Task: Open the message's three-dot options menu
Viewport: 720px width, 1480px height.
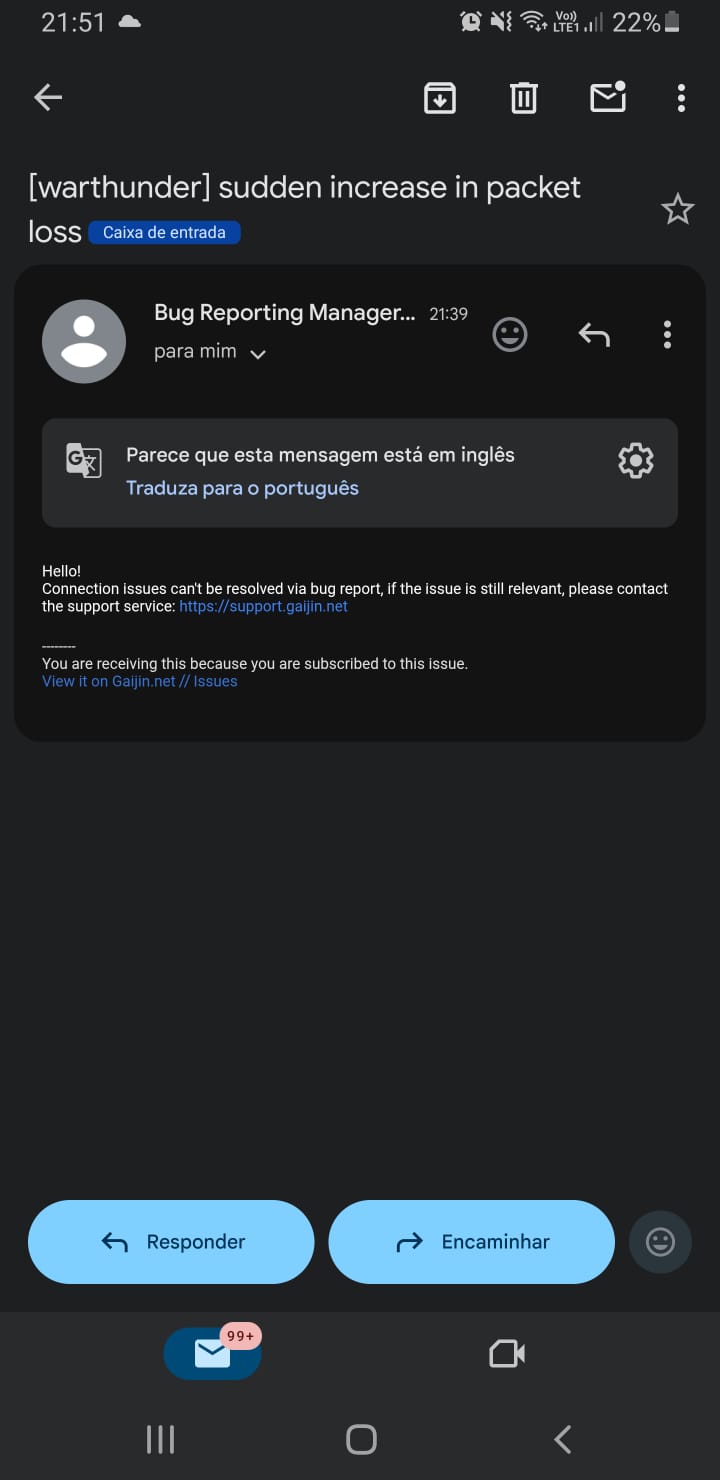Action: [667, 334]
